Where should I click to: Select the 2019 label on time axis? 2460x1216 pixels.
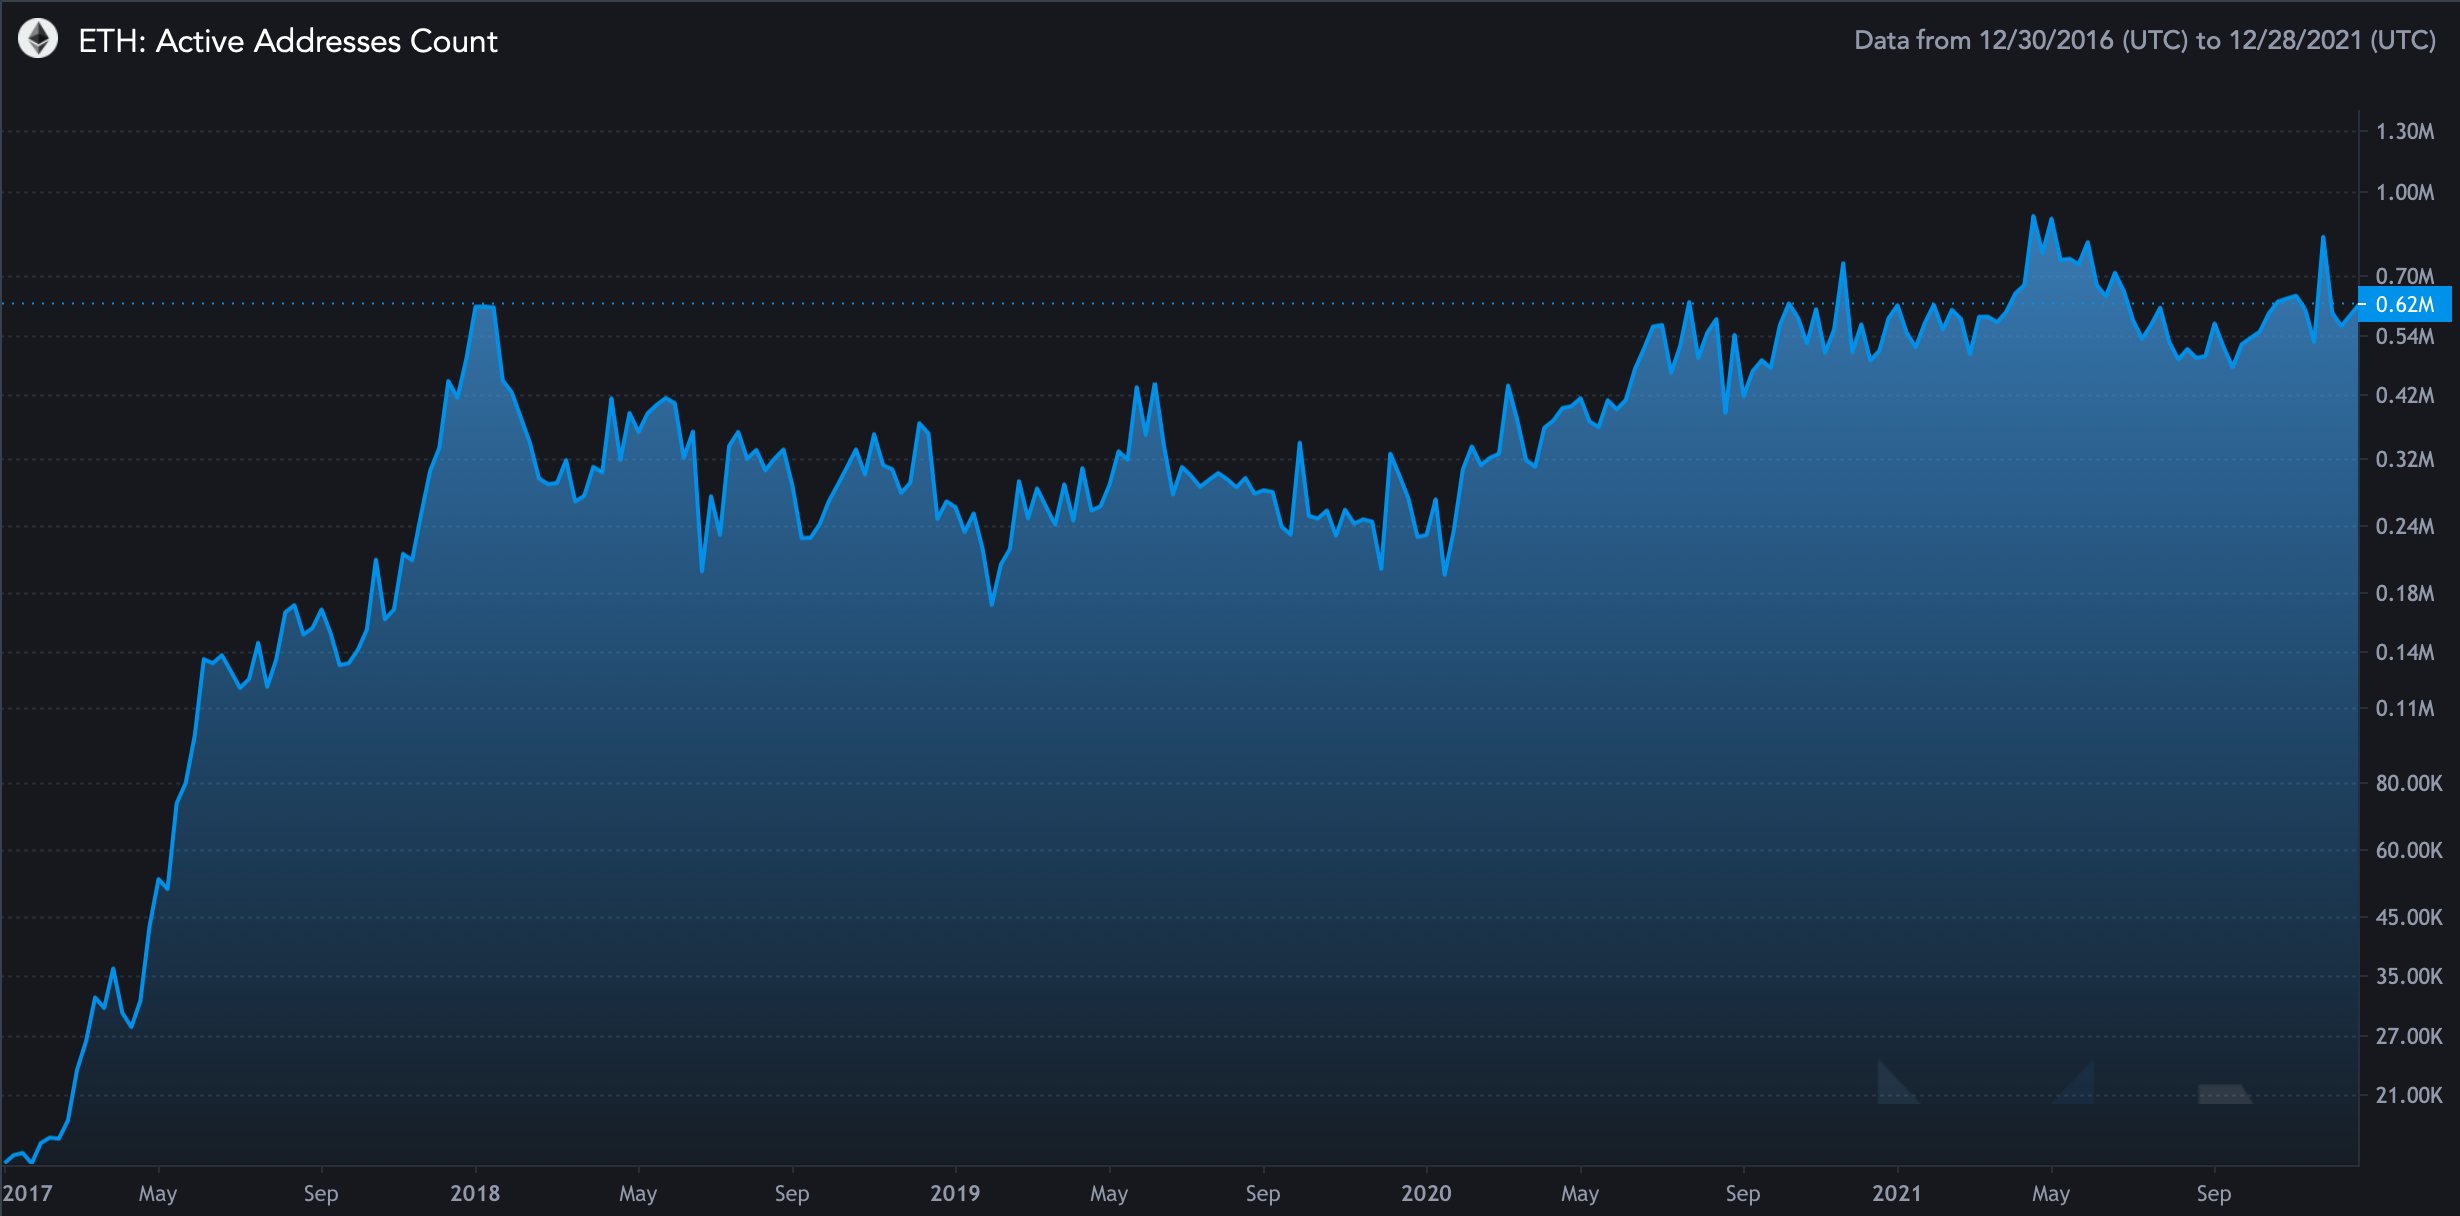click(x=955, y=1193)
